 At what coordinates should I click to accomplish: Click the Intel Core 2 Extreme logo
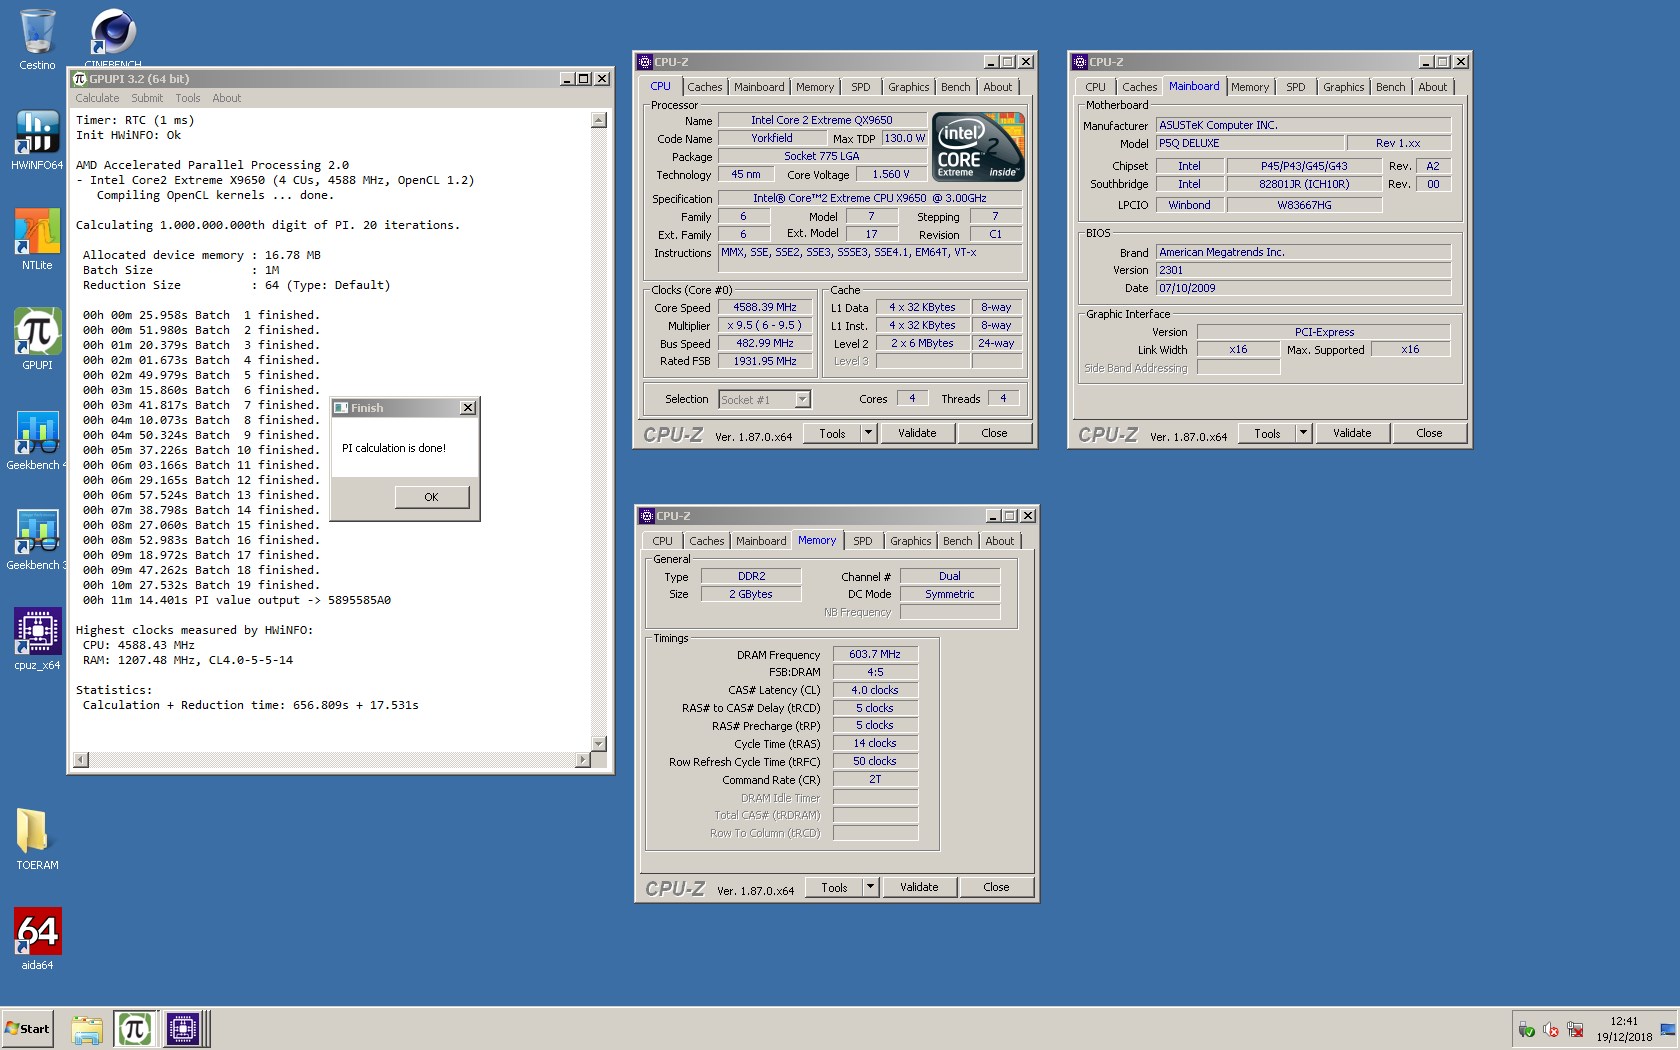[x=978, y=147]
